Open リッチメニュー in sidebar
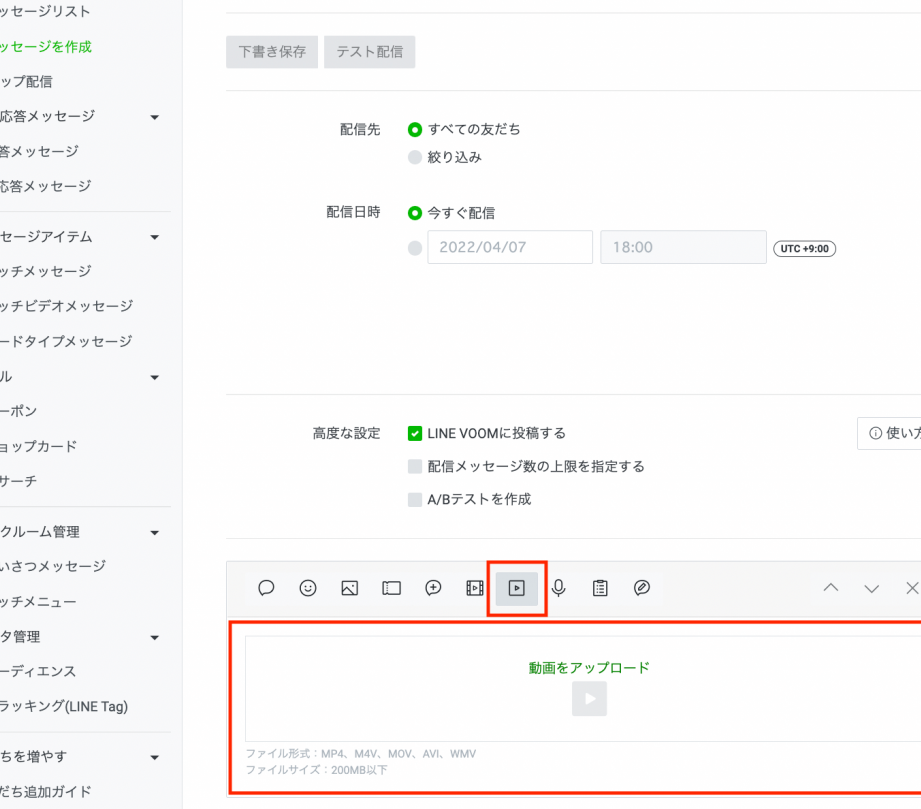 click(38, 602)
